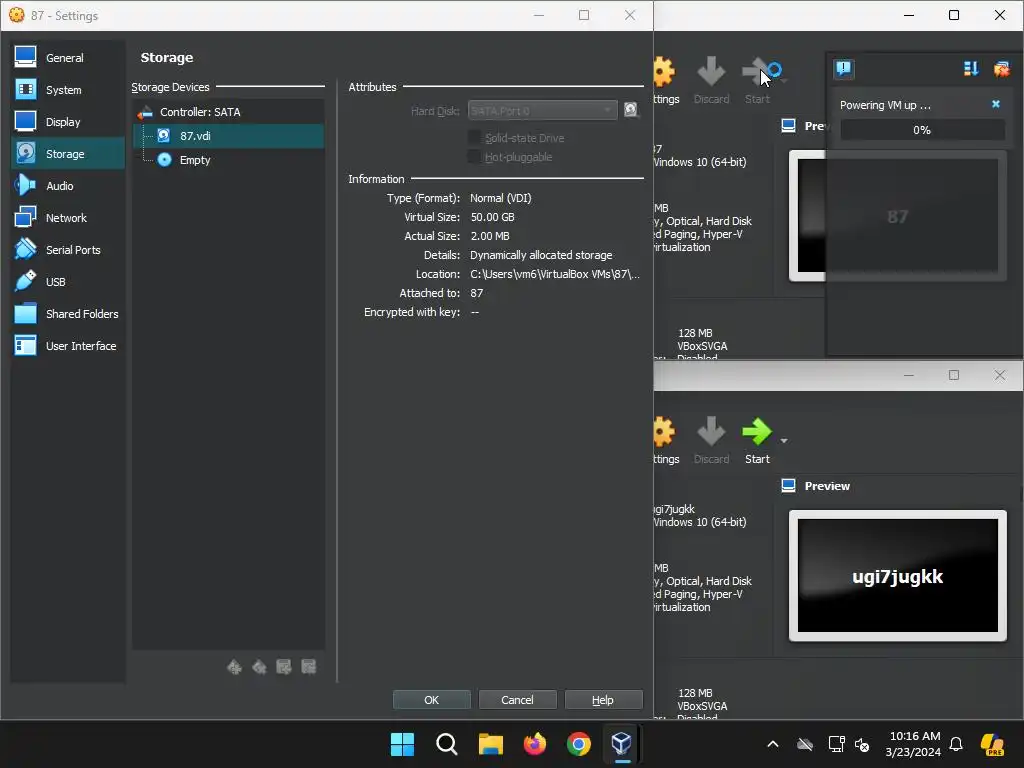Click the VirtualBox taskbar icon
Viewport: 1024px width, 768px height.
pos(622,744)
